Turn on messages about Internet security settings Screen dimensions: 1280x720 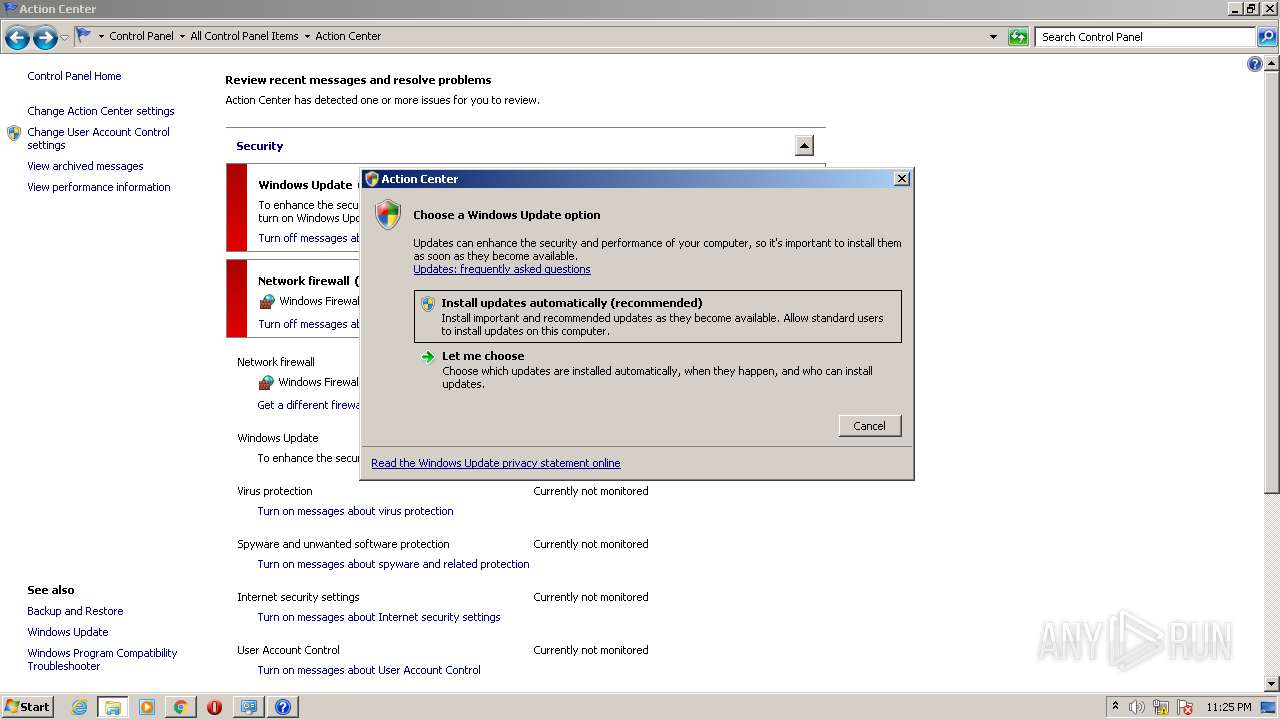pos(379,617)
